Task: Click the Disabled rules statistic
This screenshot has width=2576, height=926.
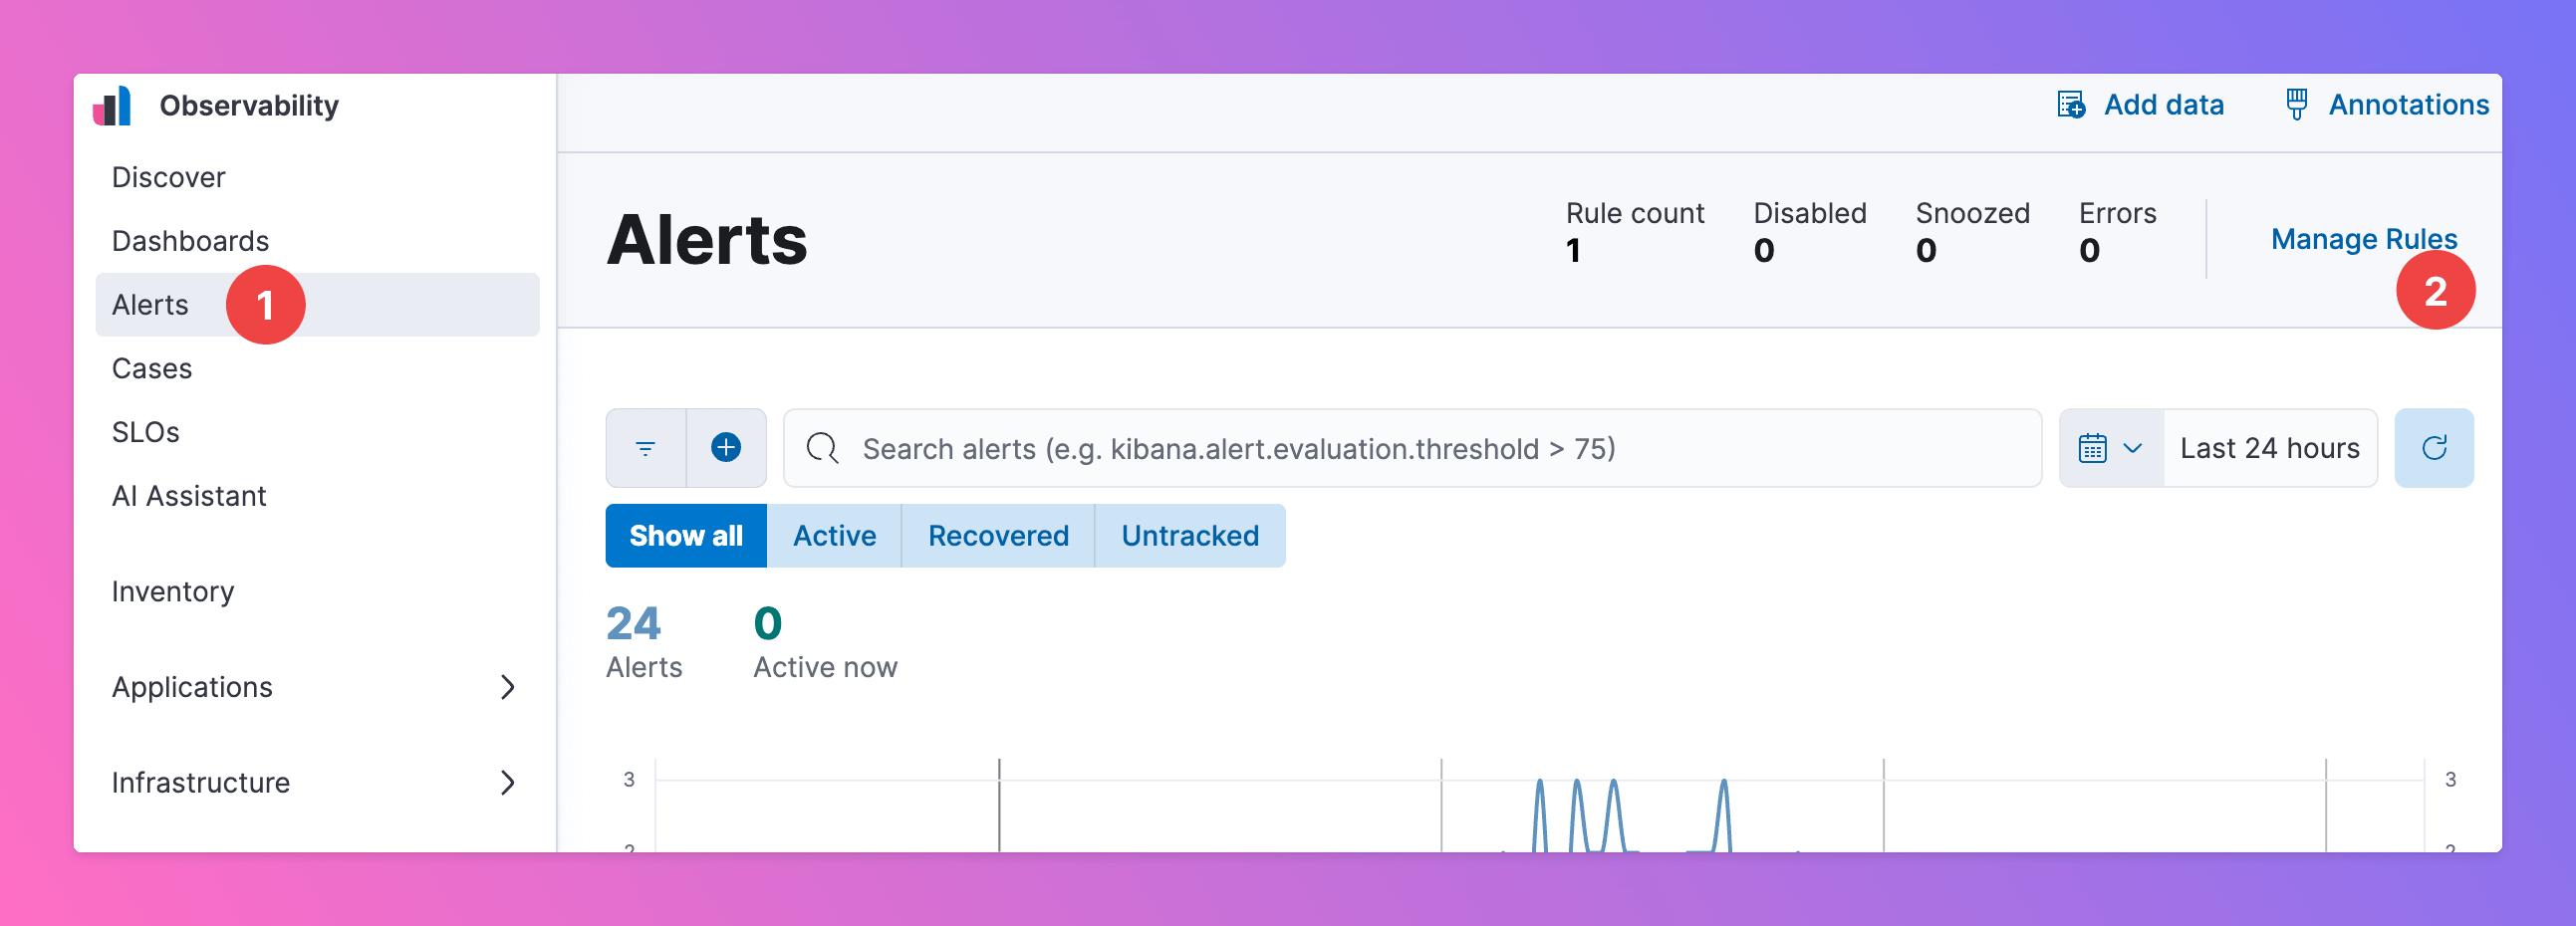Action: tap(1810, 232)
